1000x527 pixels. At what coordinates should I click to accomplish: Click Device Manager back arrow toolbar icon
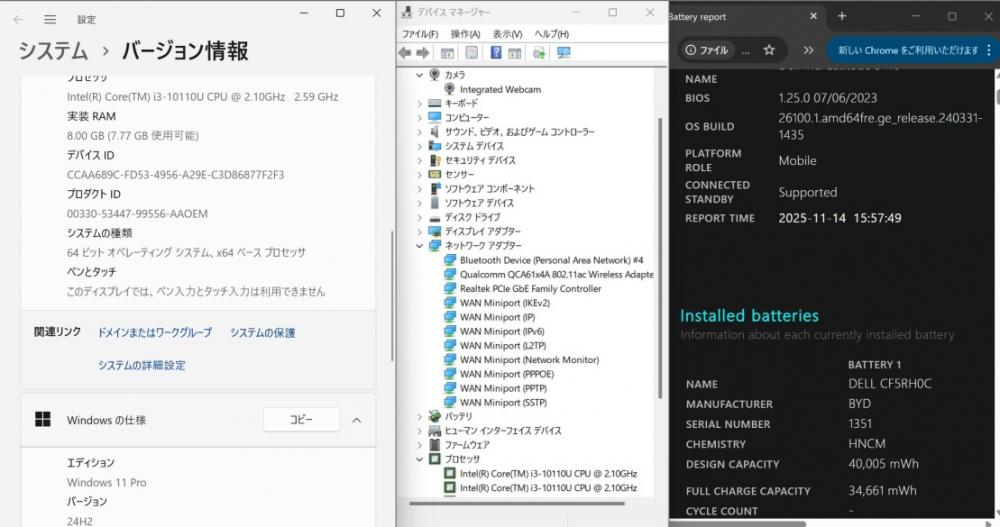click(x=405, y=53)
